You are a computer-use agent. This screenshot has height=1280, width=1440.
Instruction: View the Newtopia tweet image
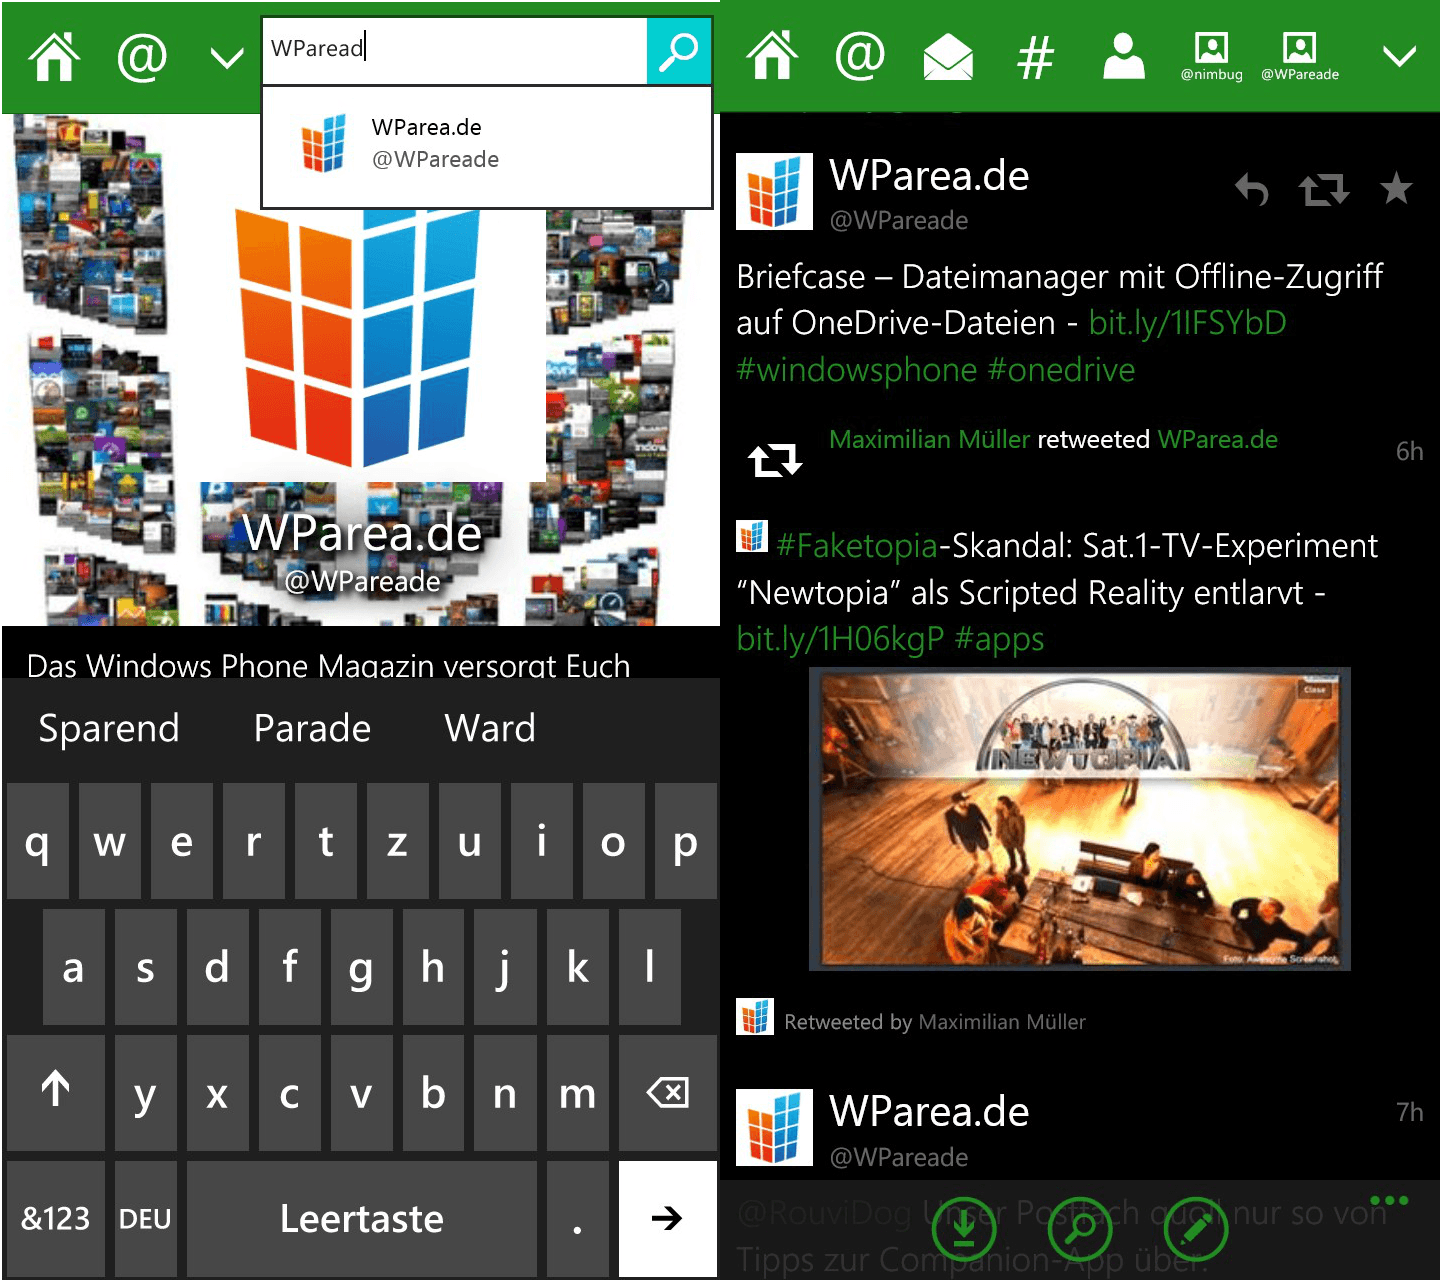1080,819
